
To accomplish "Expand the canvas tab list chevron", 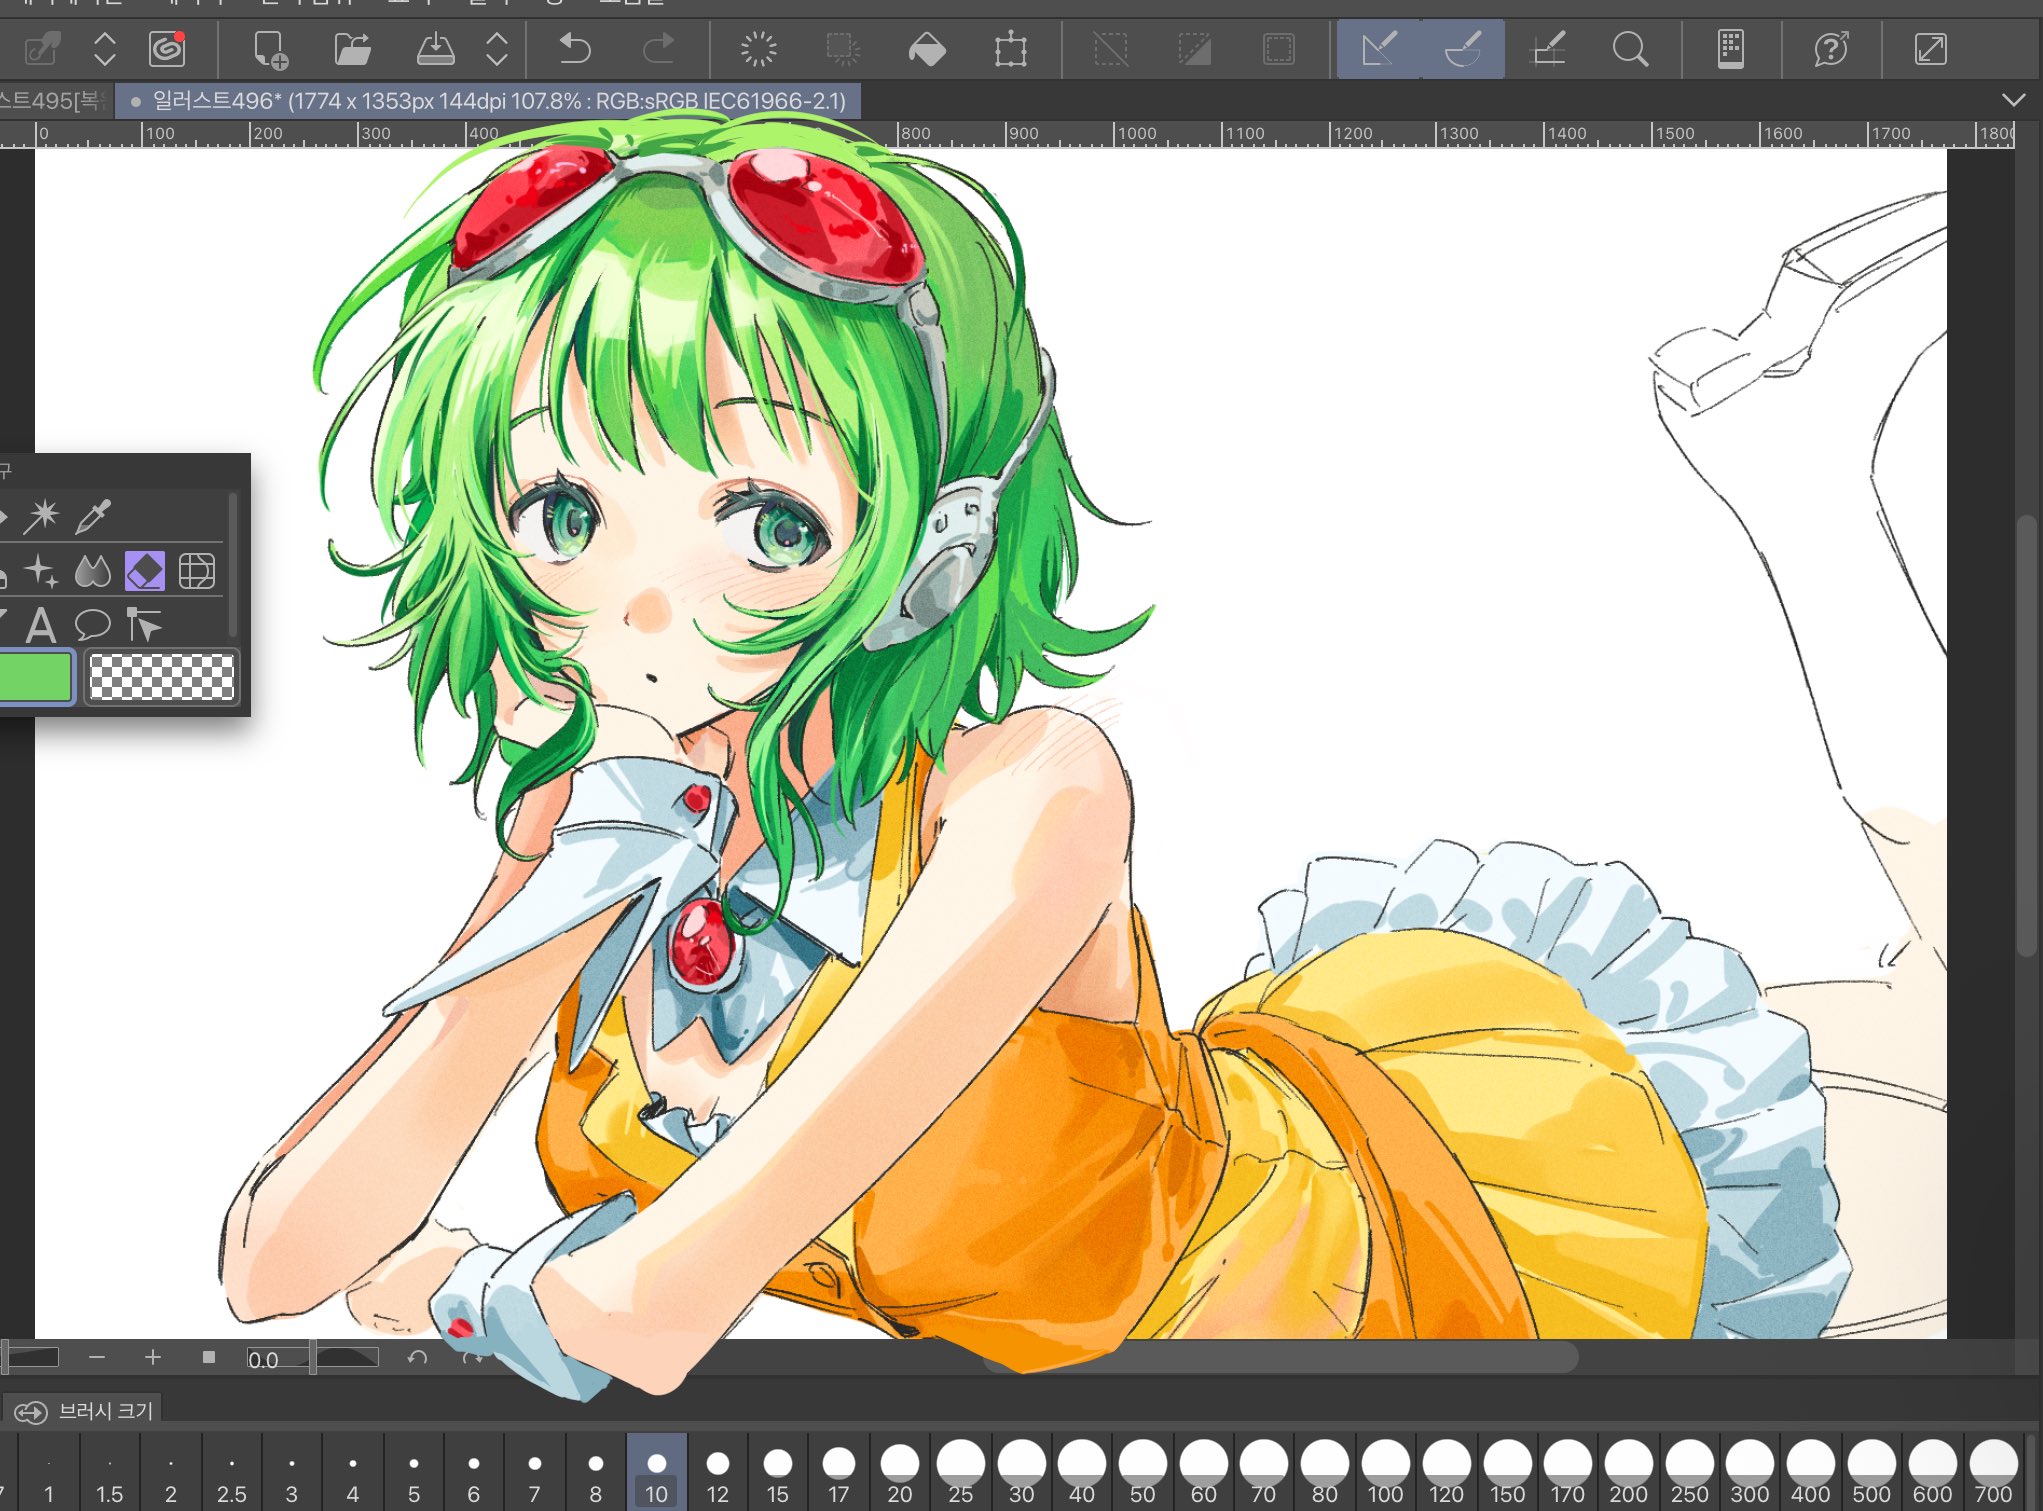I will (2014, 100).
